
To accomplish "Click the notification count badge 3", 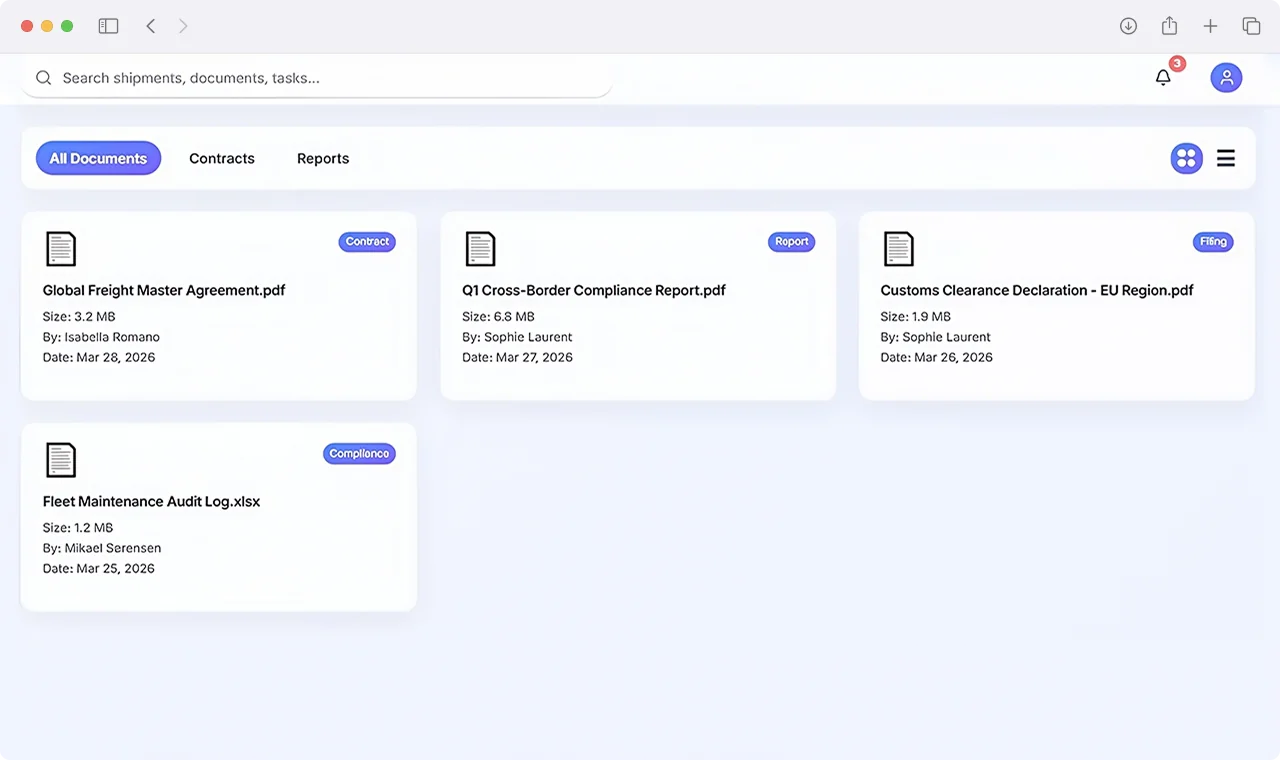I will pos(1177,64).
